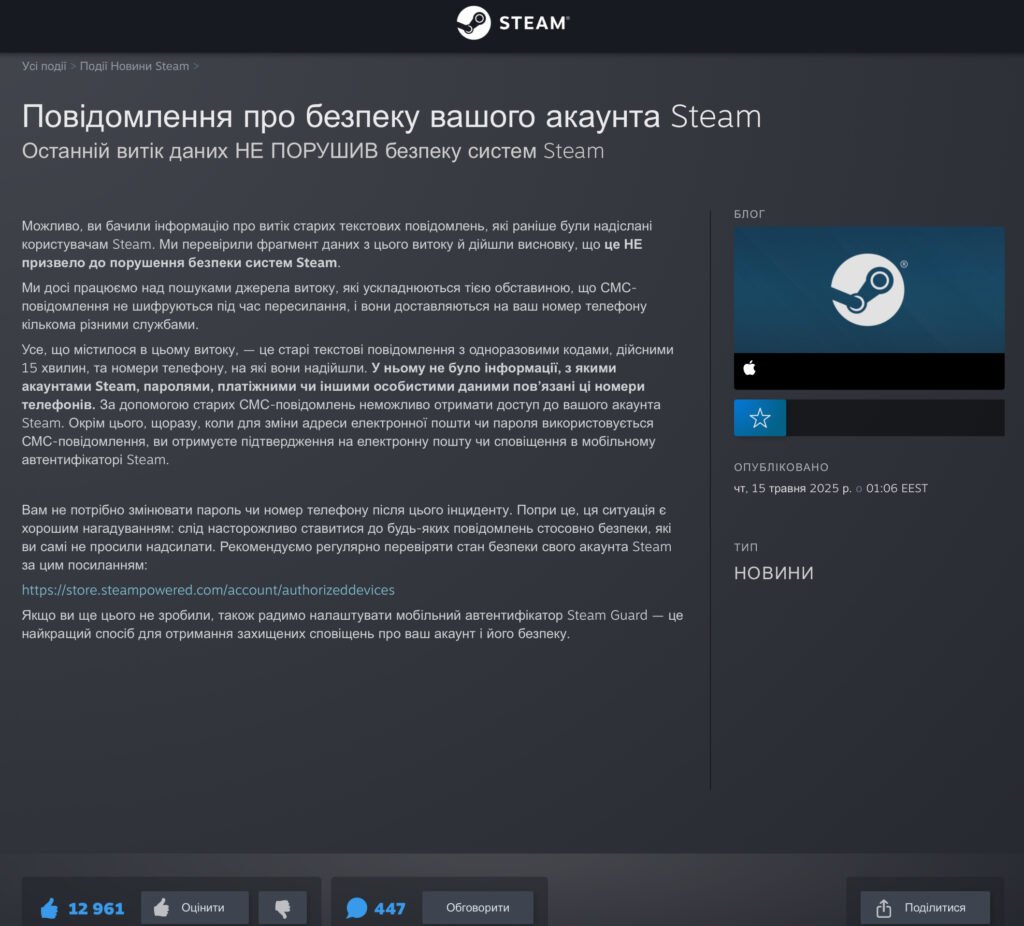Click the date 'чт, 15 травня 2025 р.'

point(792,488)
